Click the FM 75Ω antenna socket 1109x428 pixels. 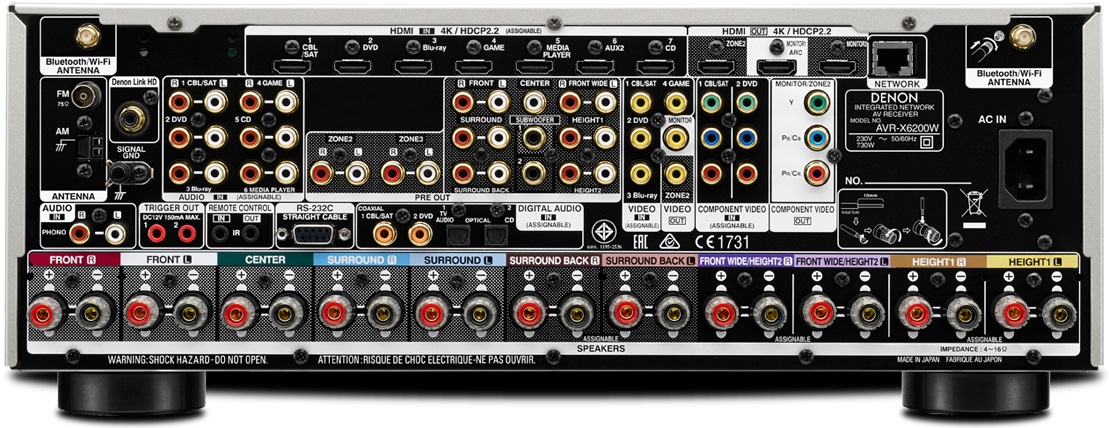click(88, 93)
